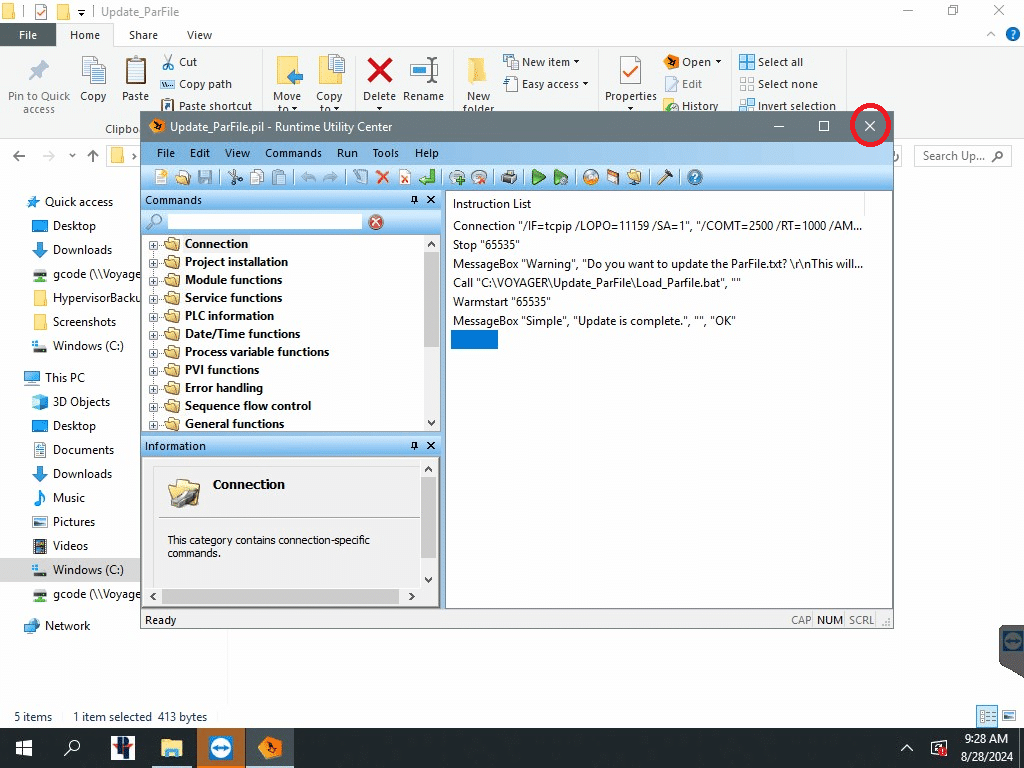Expand the Connection tree node
1024x768 pixels.
[x=154, y=245]
